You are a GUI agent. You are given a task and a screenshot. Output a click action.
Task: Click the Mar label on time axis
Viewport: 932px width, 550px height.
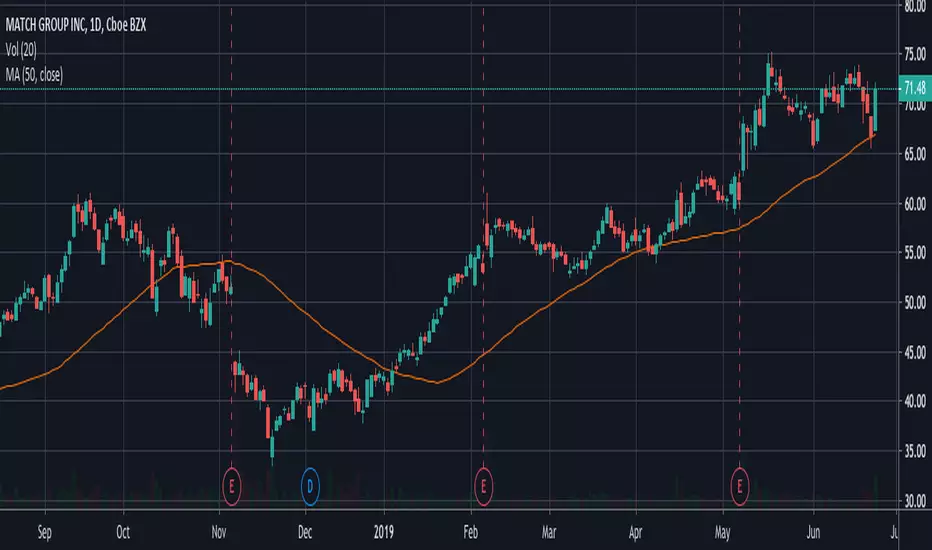[549, 532]
